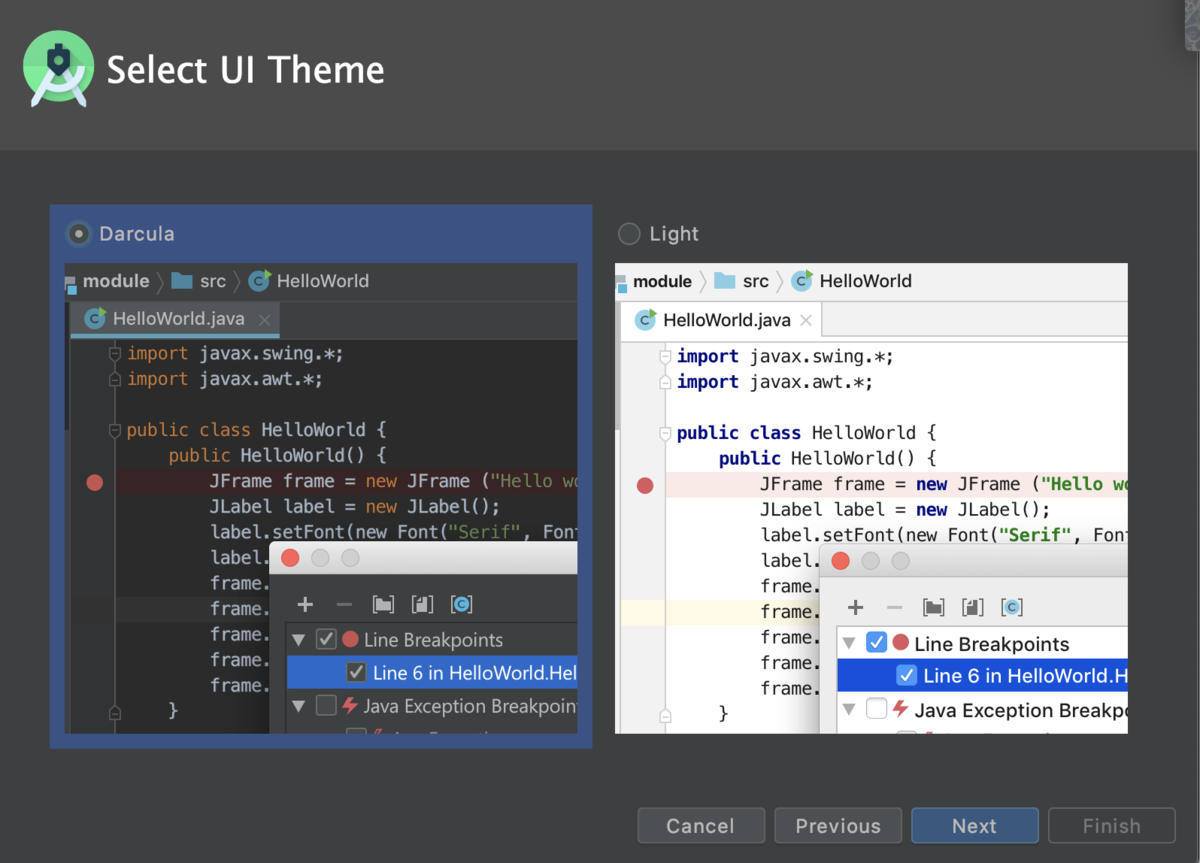This screenshot has height=863, width=1200.
Task: Click group-by-file icon in Light breakpoints toolbar
Action: (x=972, y=607)
